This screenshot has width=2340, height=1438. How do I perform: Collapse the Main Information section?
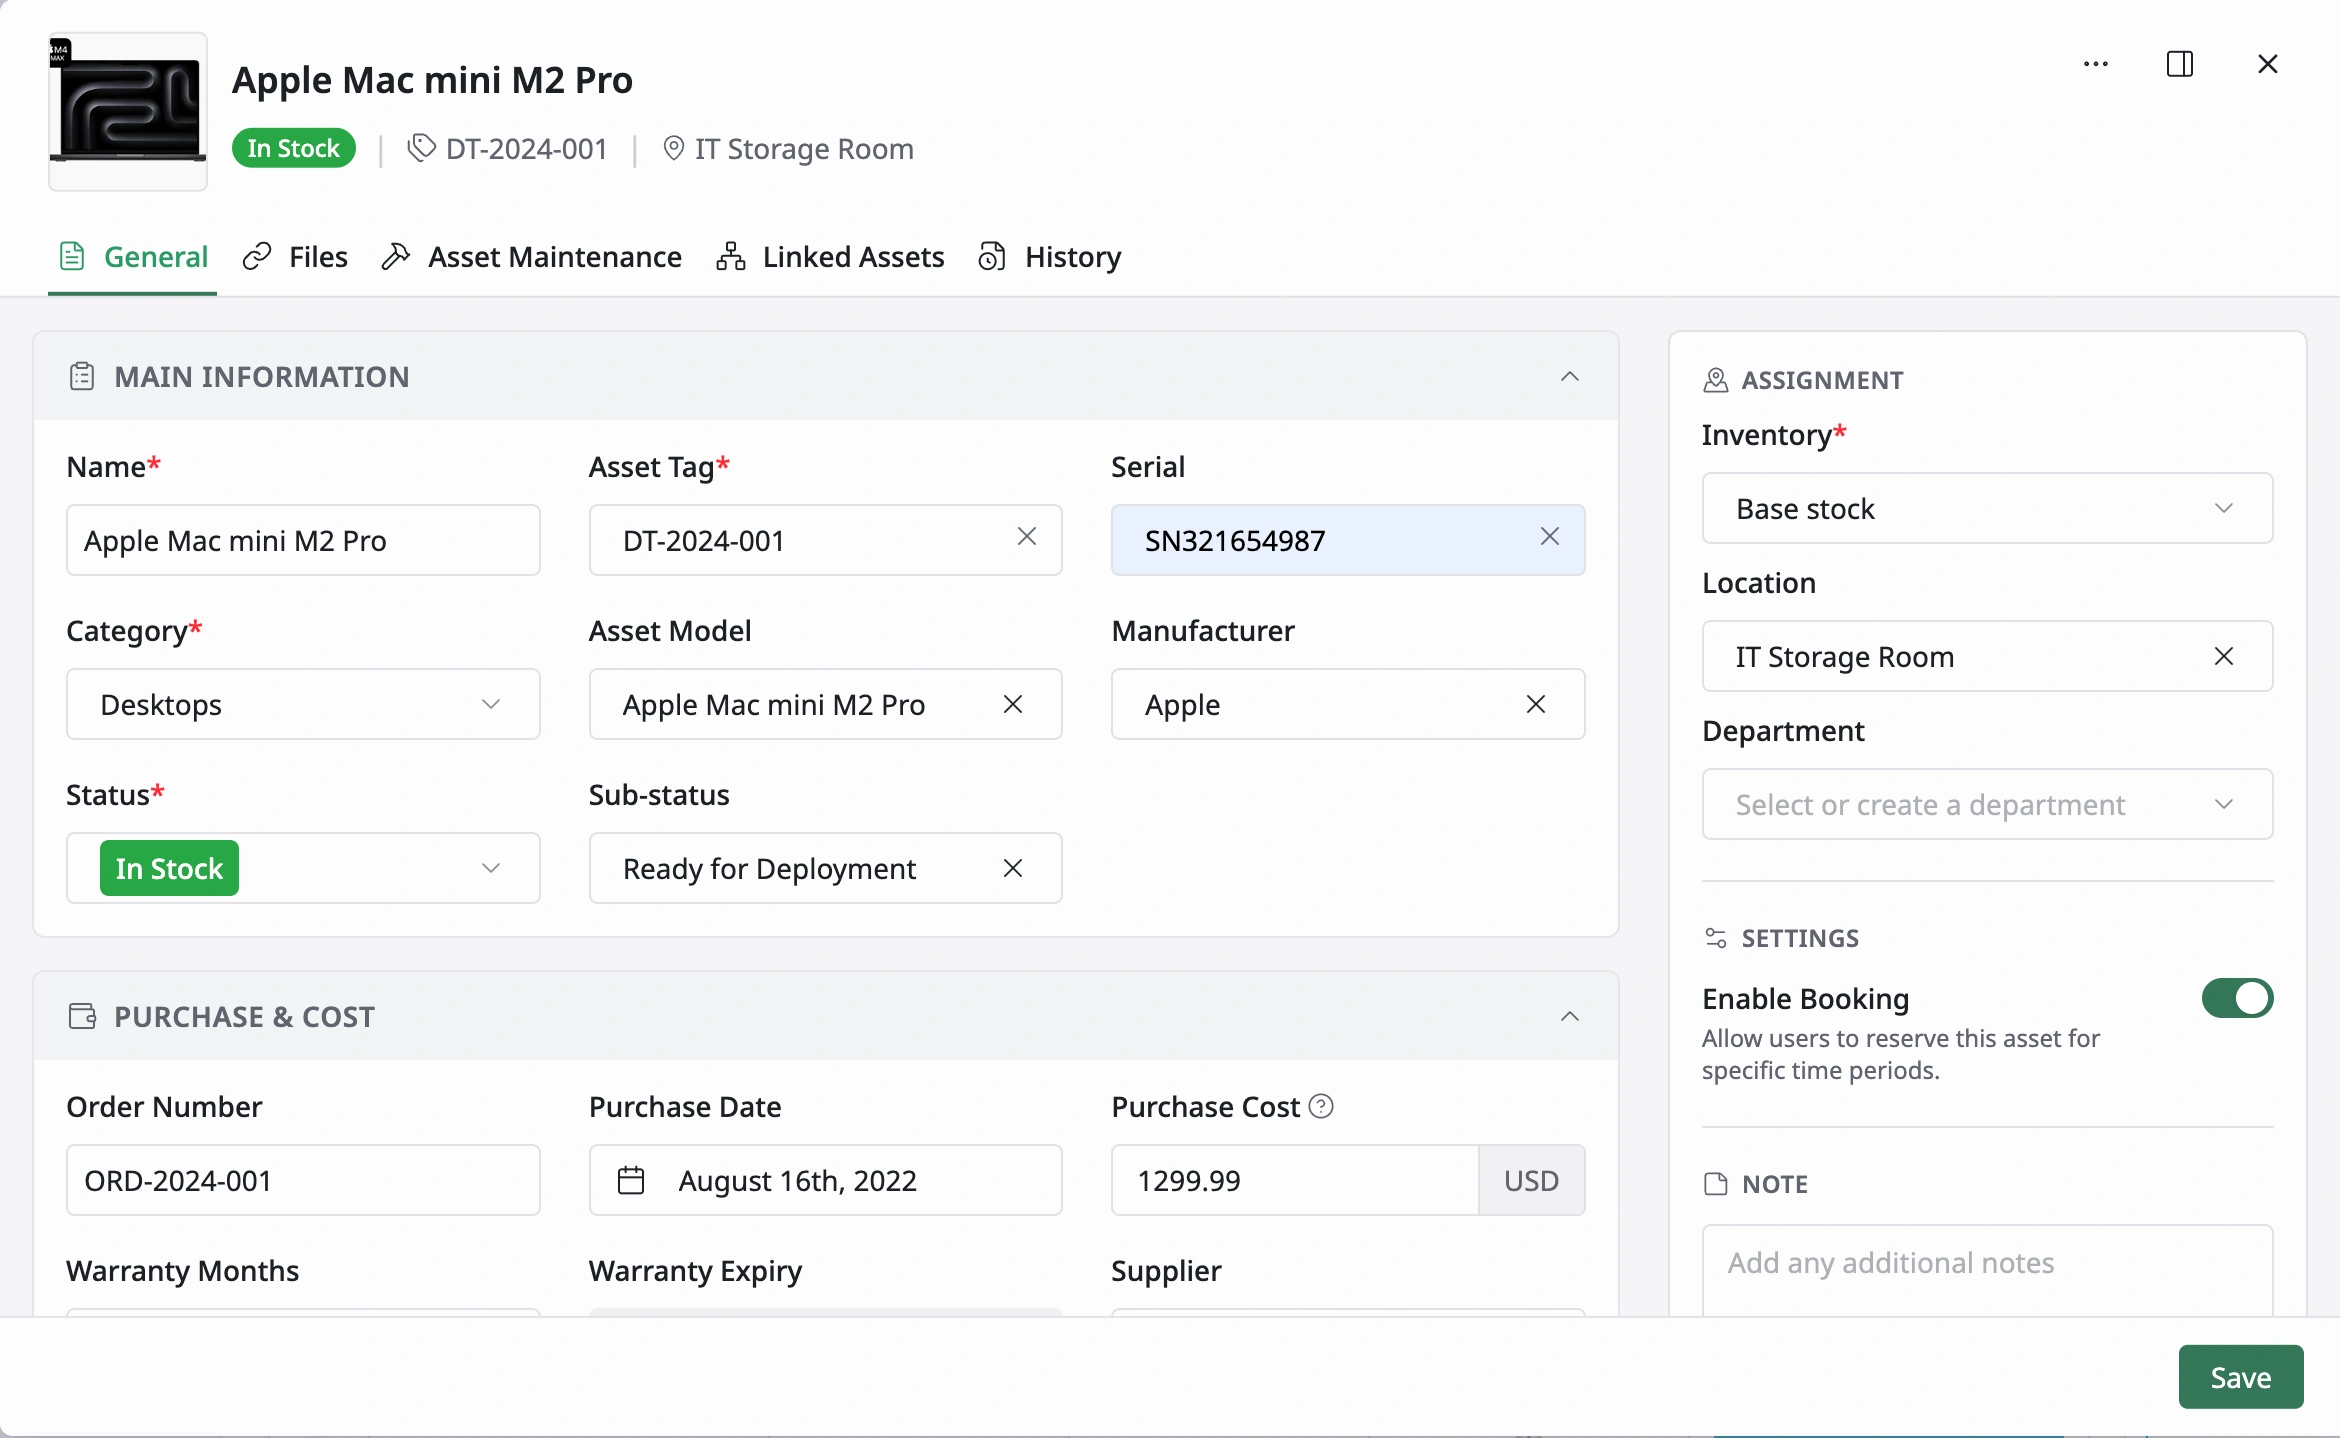tap(1570, 377)
